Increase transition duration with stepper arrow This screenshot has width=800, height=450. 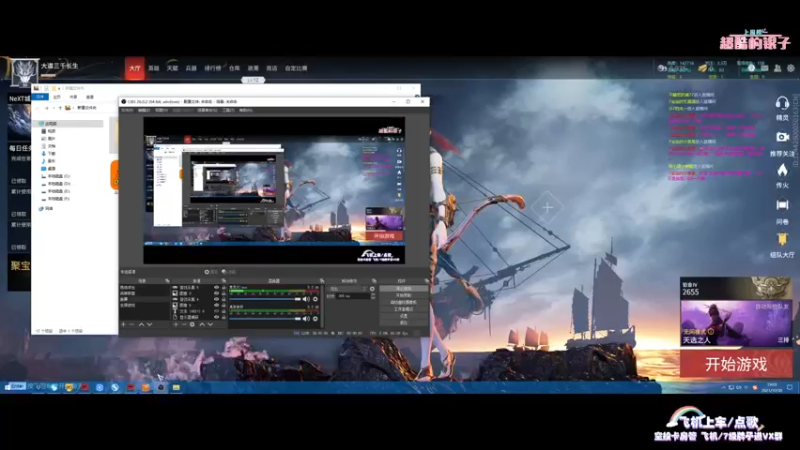tap(373, 294)
